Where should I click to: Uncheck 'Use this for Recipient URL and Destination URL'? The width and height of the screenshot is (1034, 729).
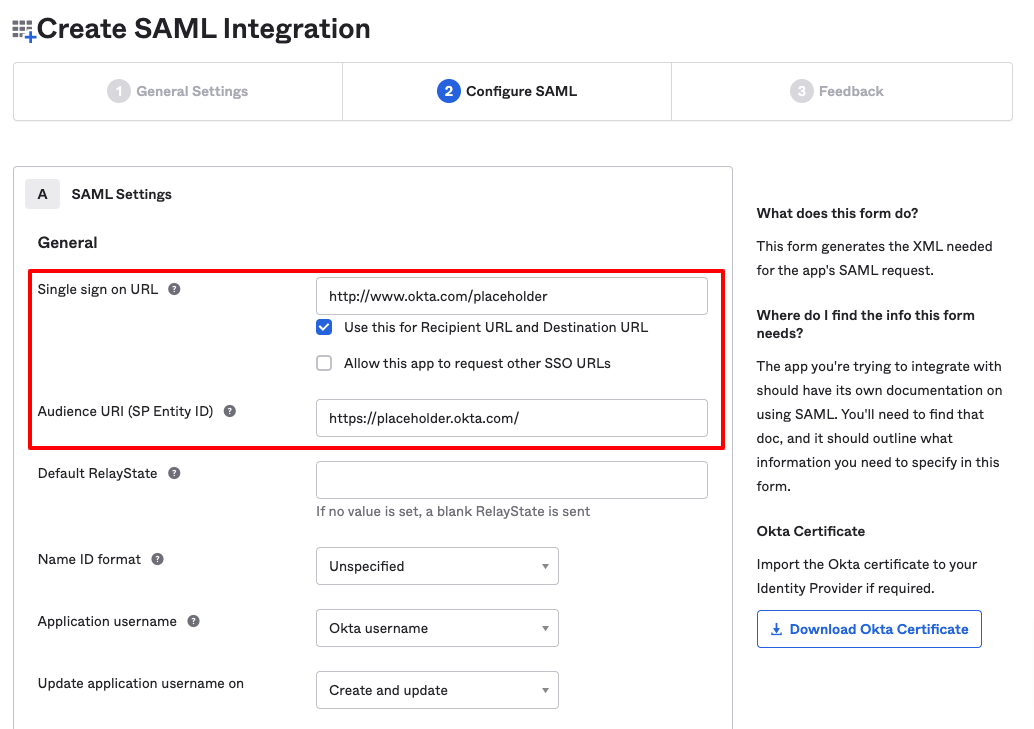click(x=324, y=327)
